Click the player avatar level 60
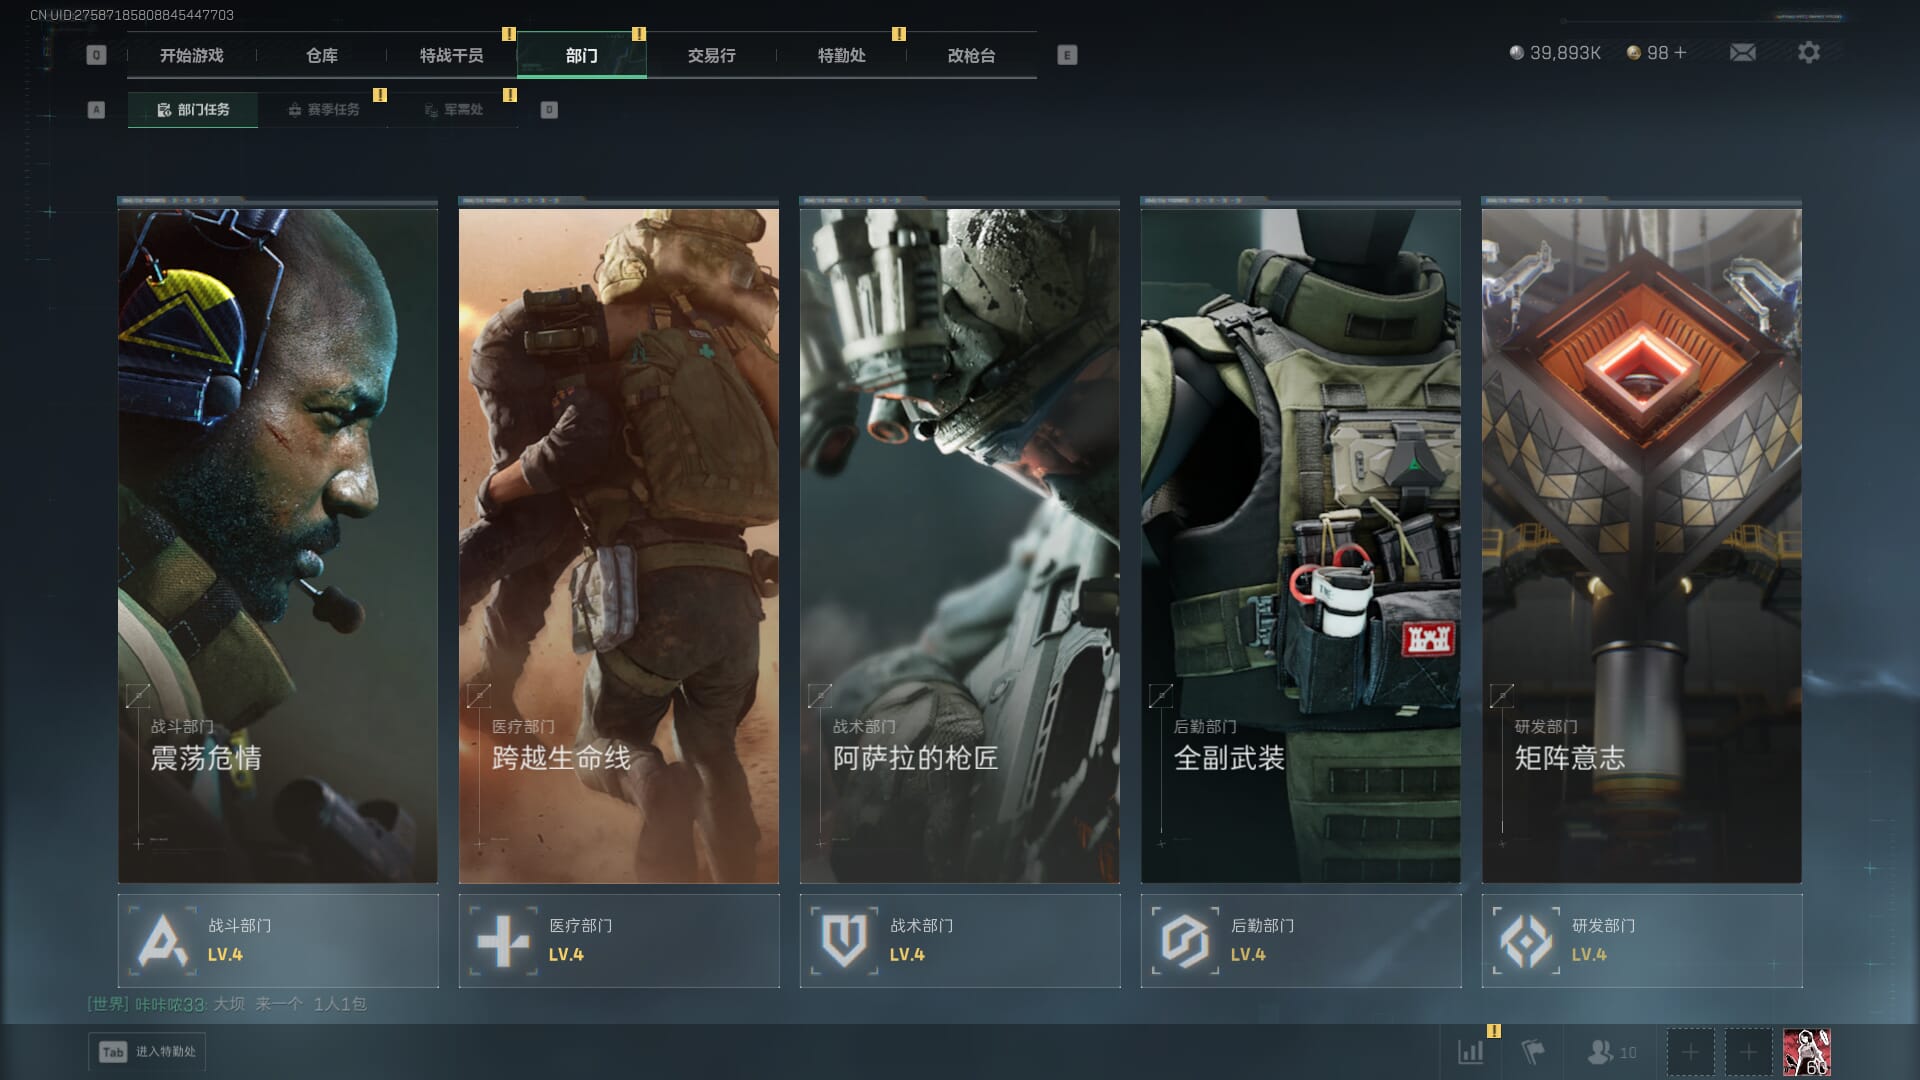The width and height of the screenshot is (1920, 1080). [x=1806, y=1052]
